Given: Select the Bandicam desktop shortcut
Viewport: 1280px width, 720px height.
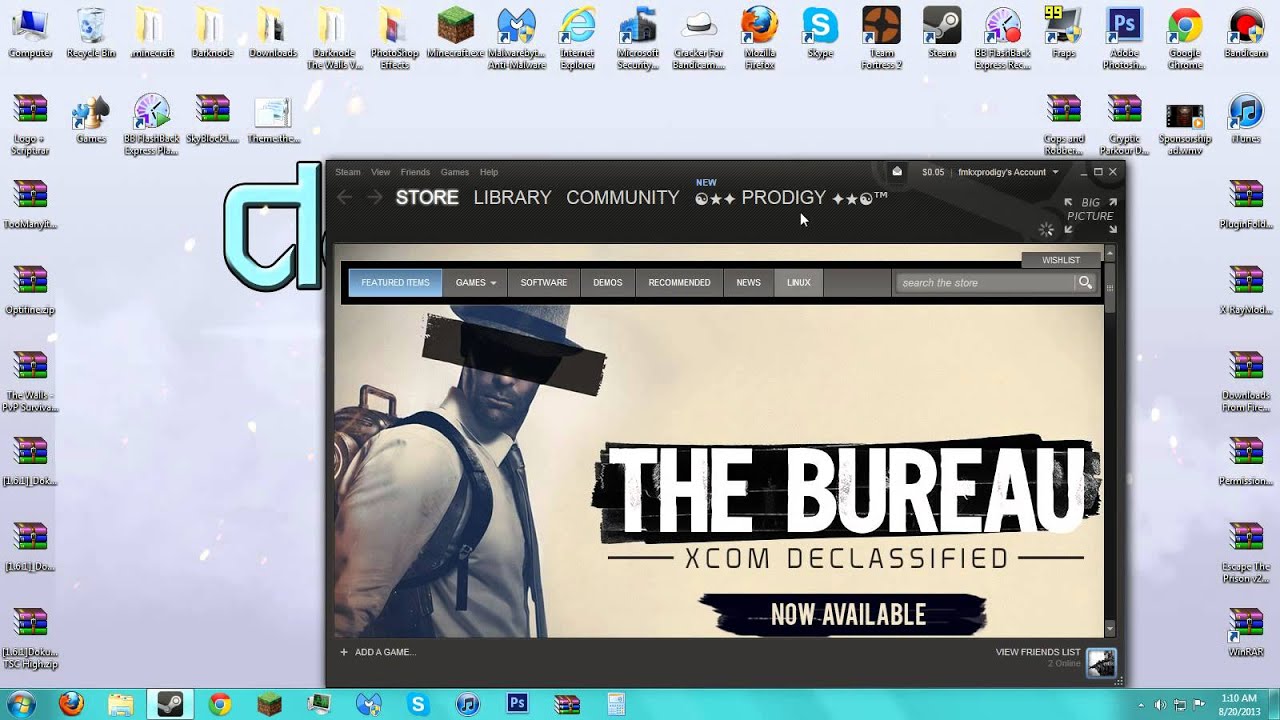Looking at the screenshot, I should coord(1246,34).
